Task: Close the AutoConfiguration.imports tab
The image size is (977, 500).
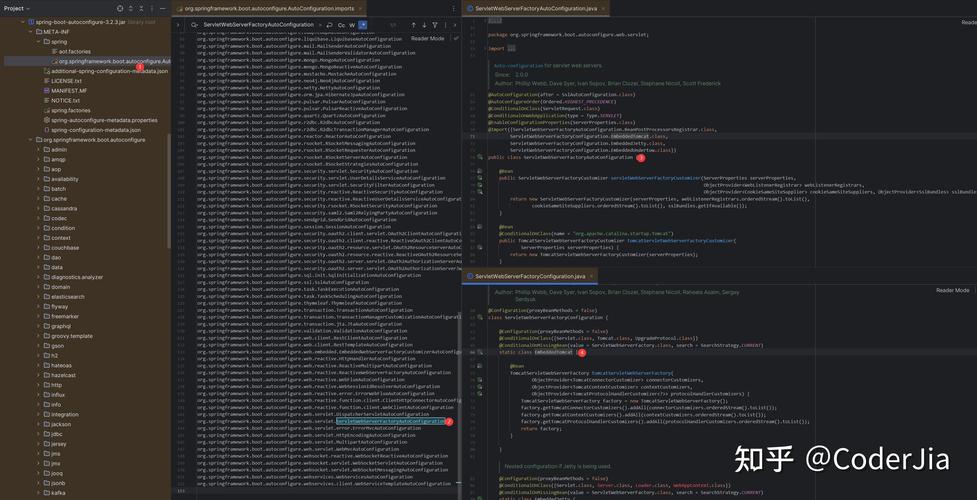Action: tap(360, 9)
